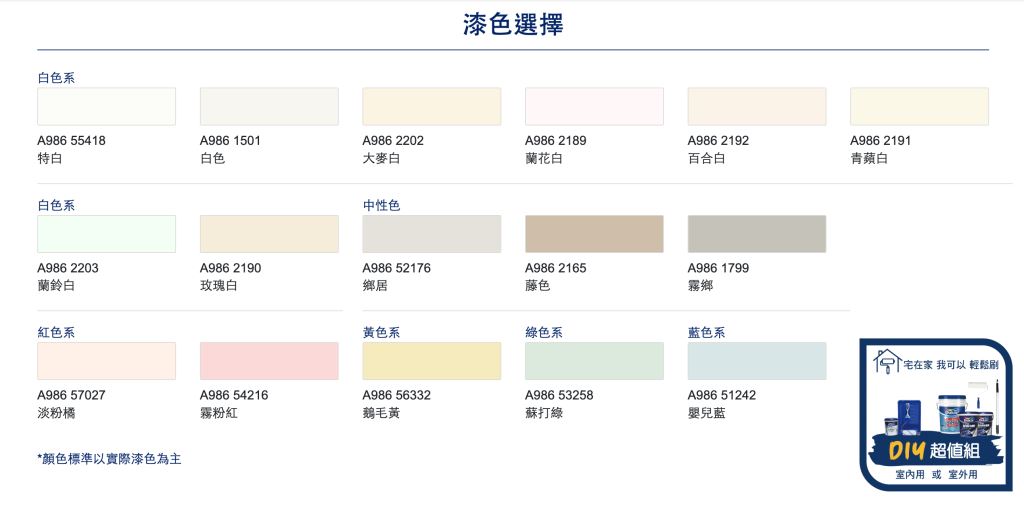This screenshot has height=506, width=1024.
Task: Pick the 藤色 A986 2165 tan swatch
Action: tap(594, 234)
